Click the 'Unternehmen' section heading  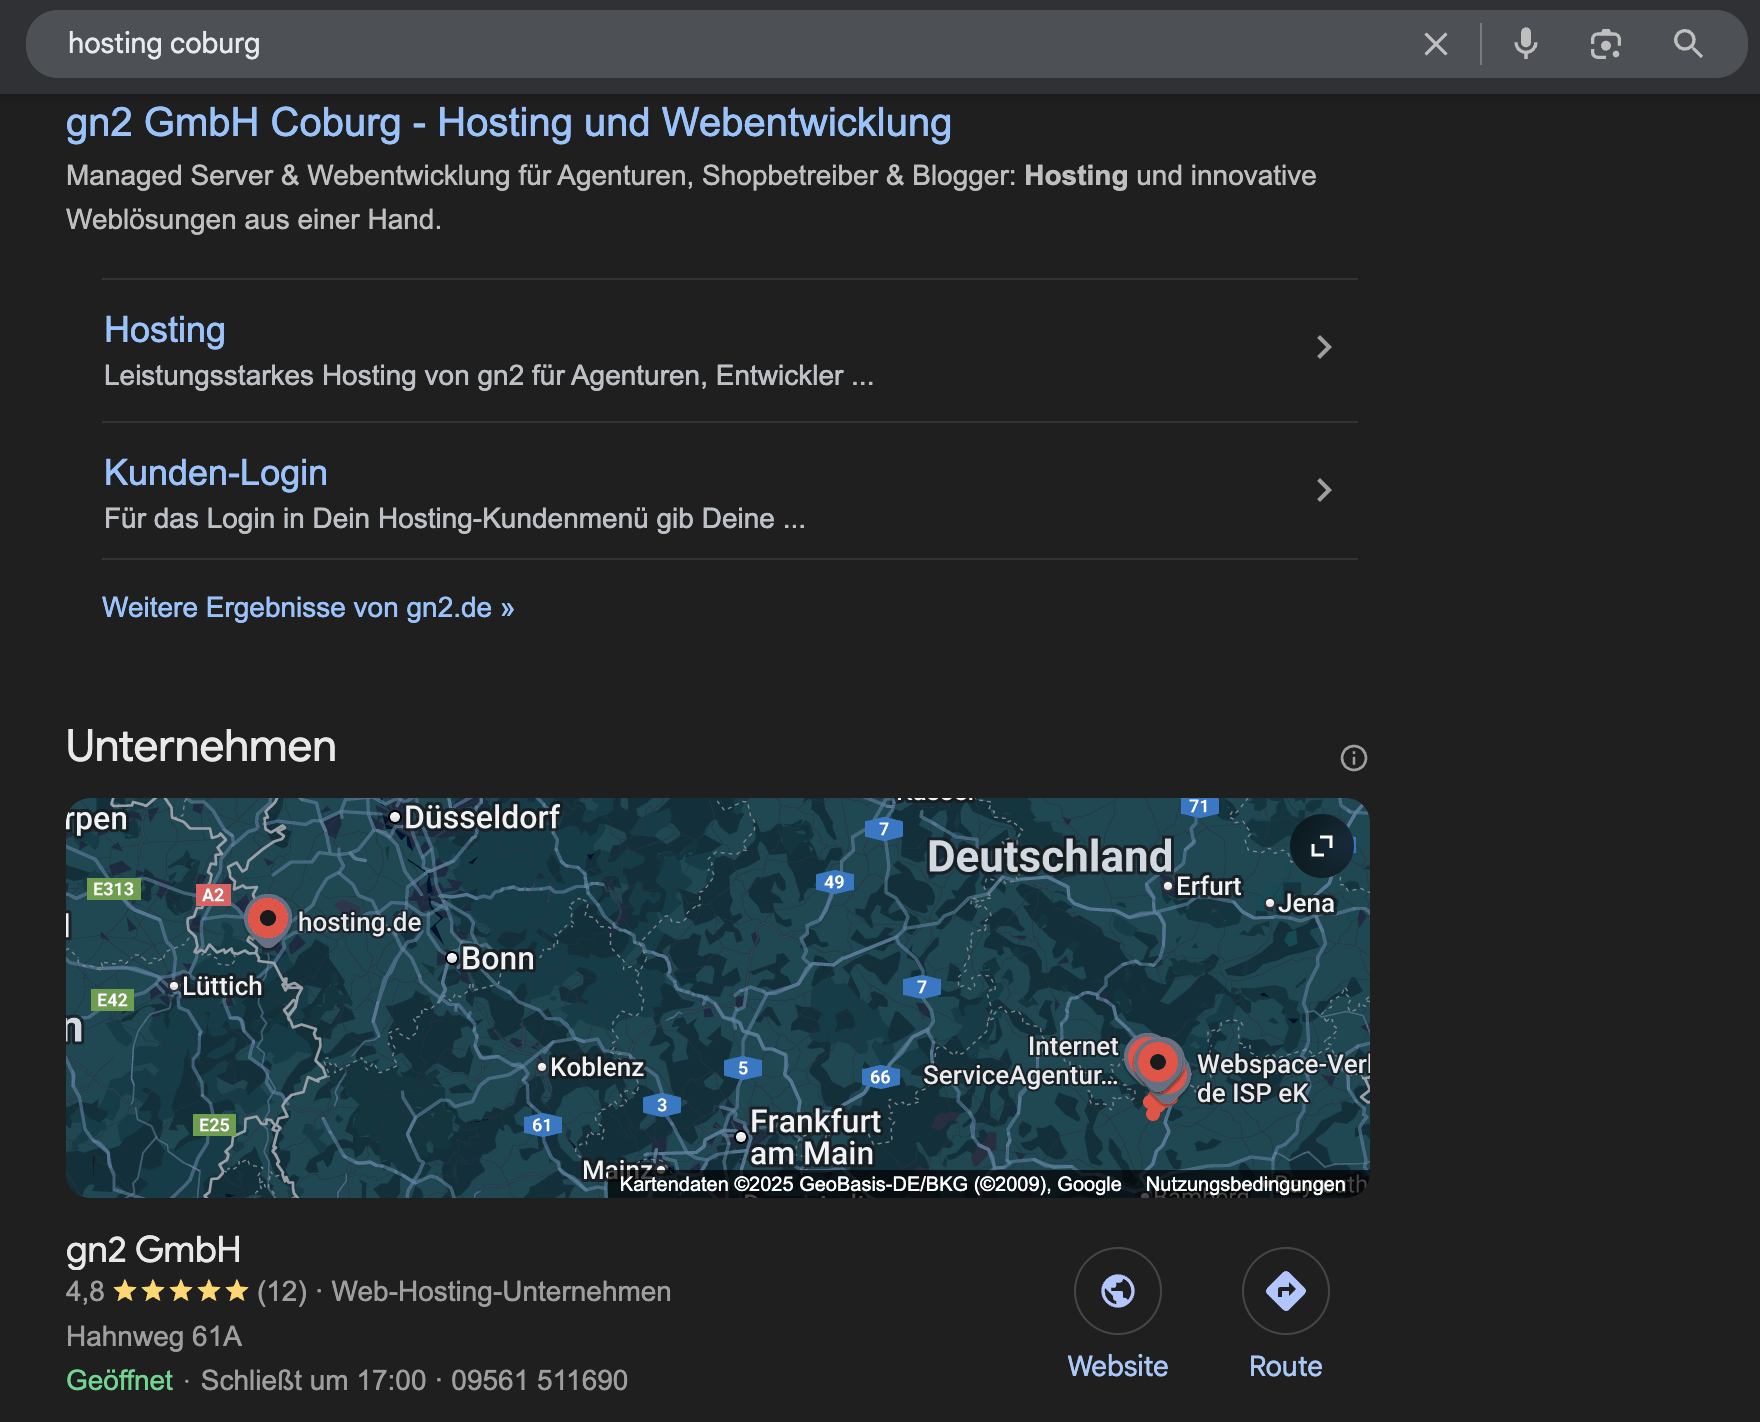pos(201,746)
